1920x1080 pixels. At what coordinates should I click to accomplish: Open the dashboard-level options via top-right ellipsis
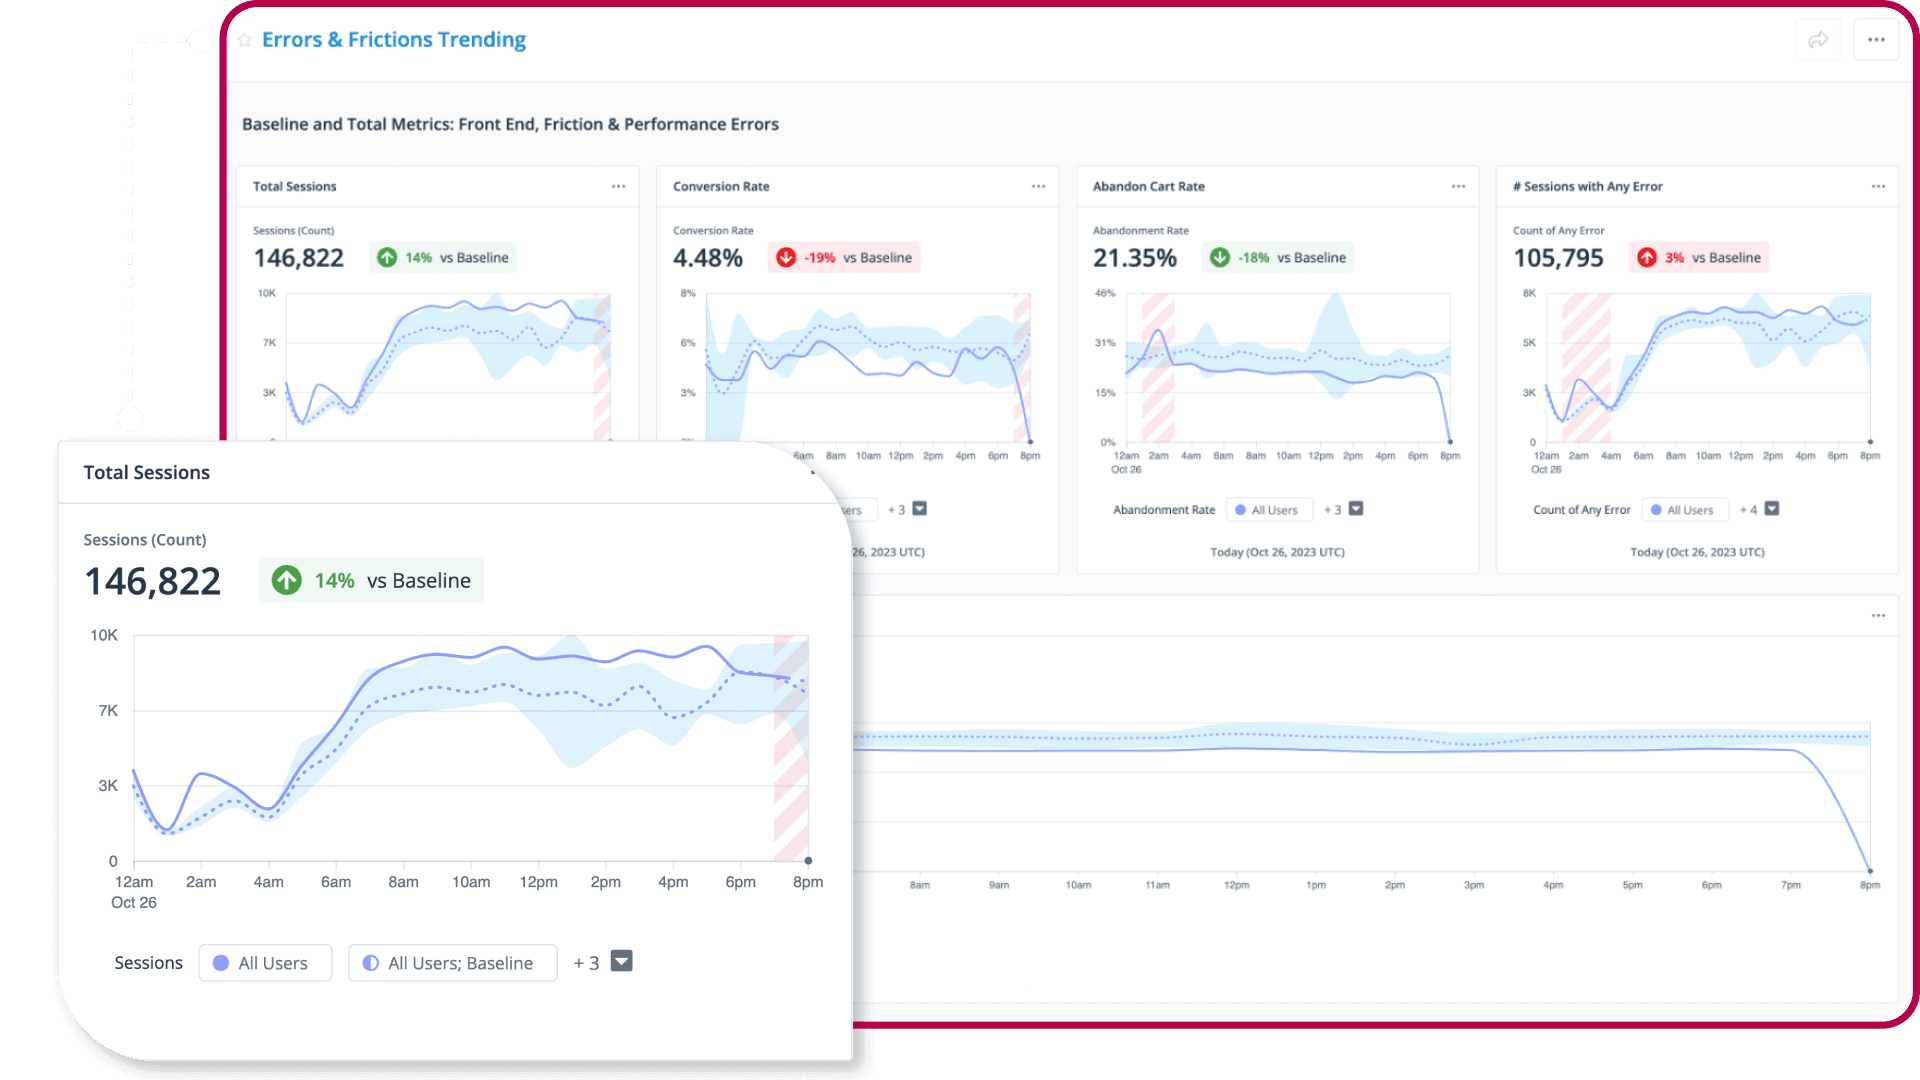[1876, 39]
